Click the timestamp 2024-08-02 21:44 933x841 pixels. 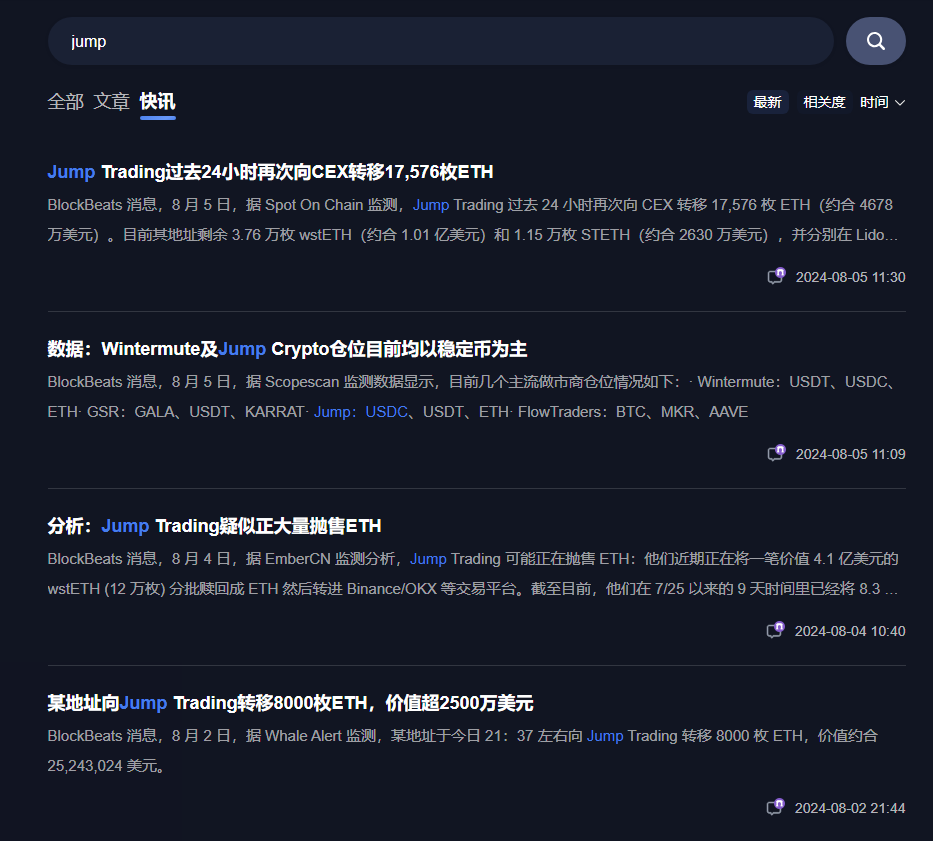tap(850, 808)
